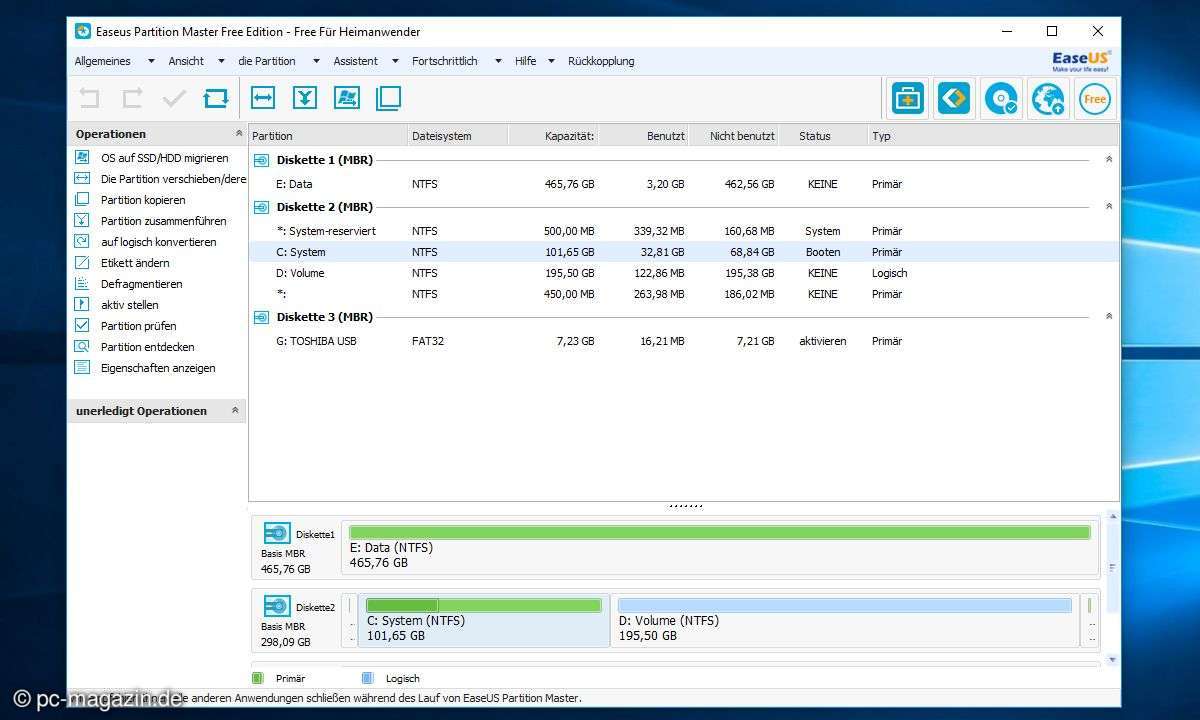Click the Nicht benutzt column header
The height and width of the screenshot is (720, 1200).
(x=733, y=136)
